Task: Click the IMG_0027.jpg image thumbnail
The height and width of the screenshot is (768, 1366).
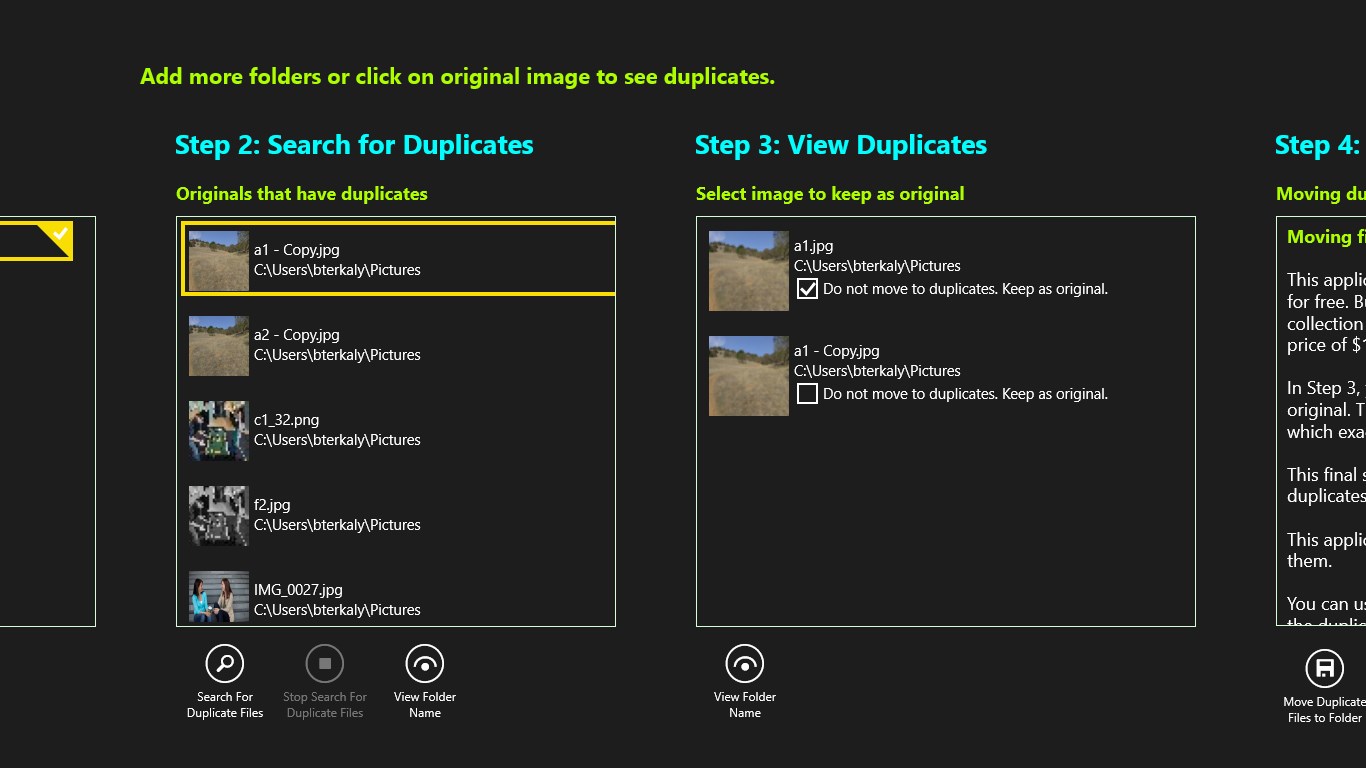Action: click(219, 596)
